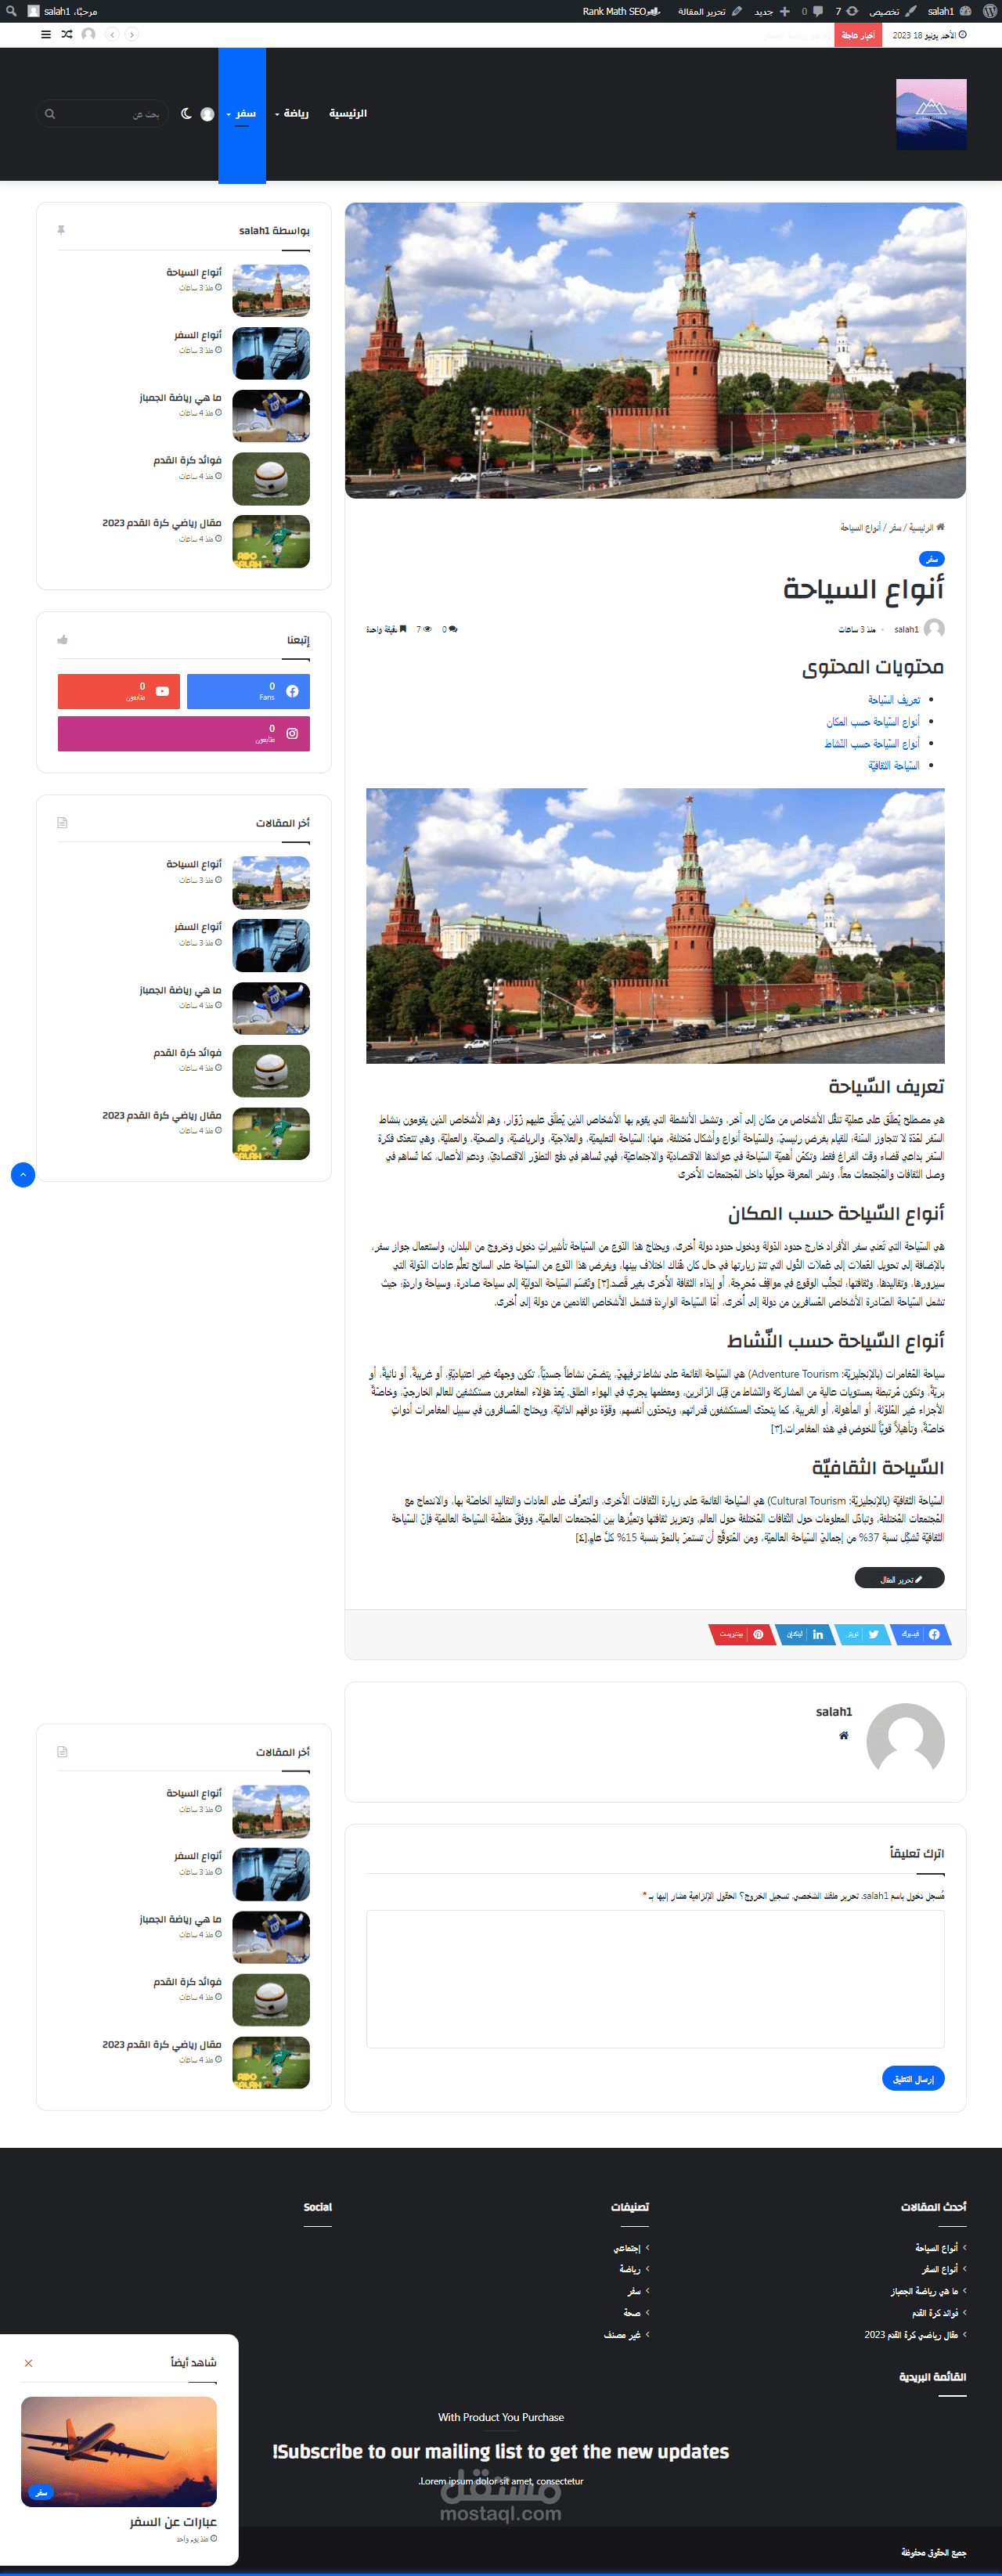The image size is (1002, 2576).
Task: Open الرئيسية in the main navigation
Action: coord(348,114)
